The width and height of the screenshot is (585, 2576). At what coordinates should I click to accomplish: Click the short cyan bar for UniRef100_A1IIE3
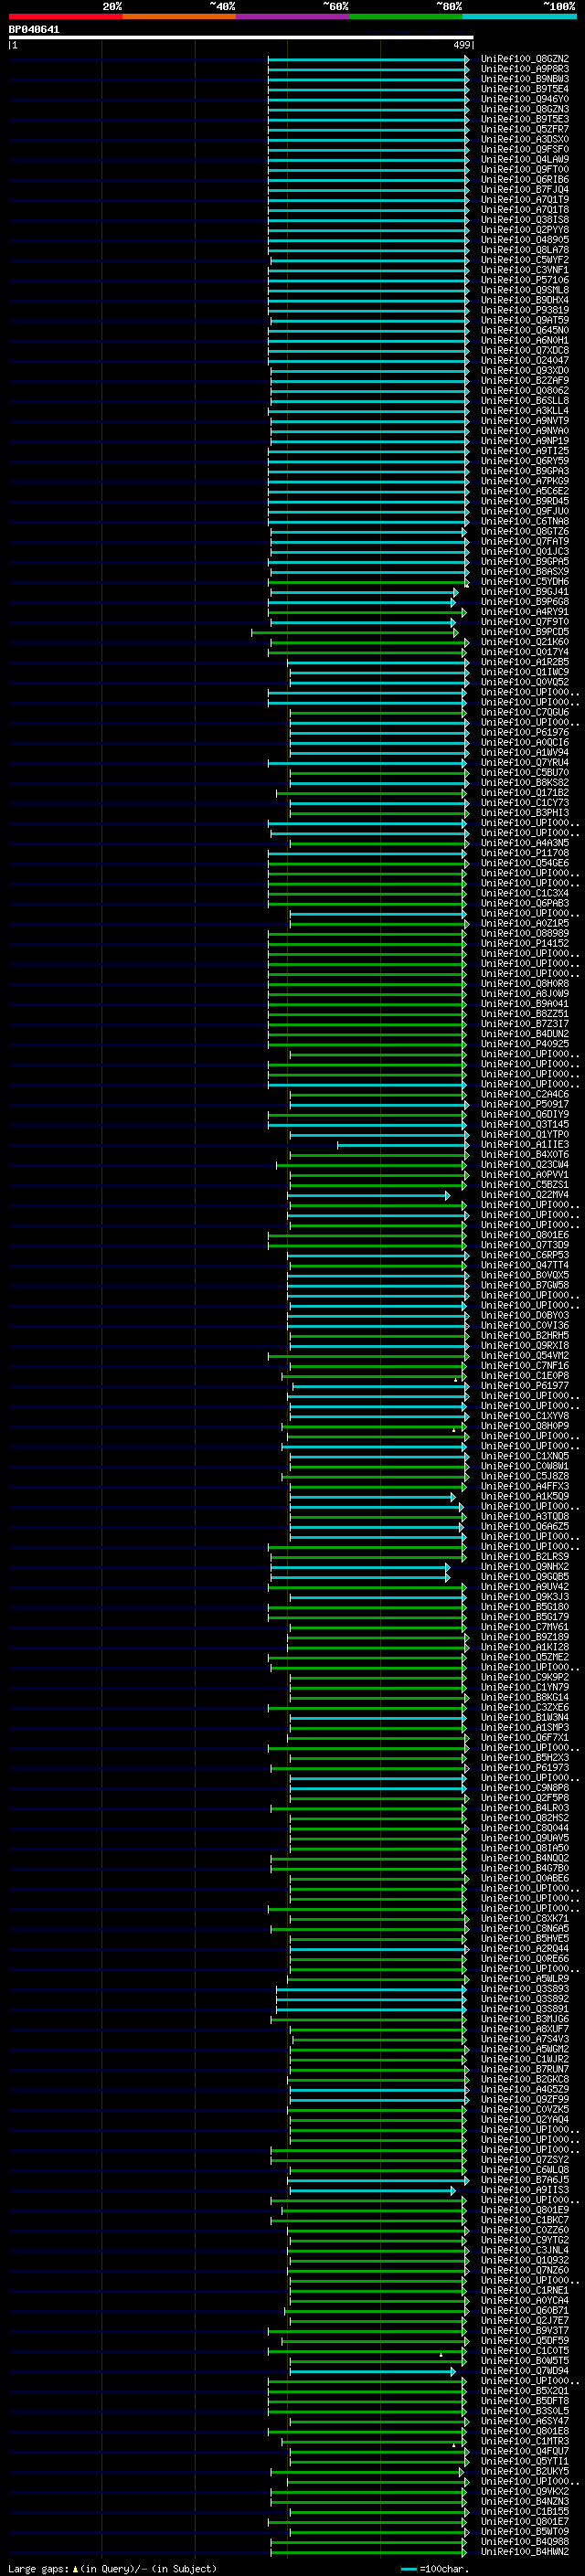[403, 1145]
